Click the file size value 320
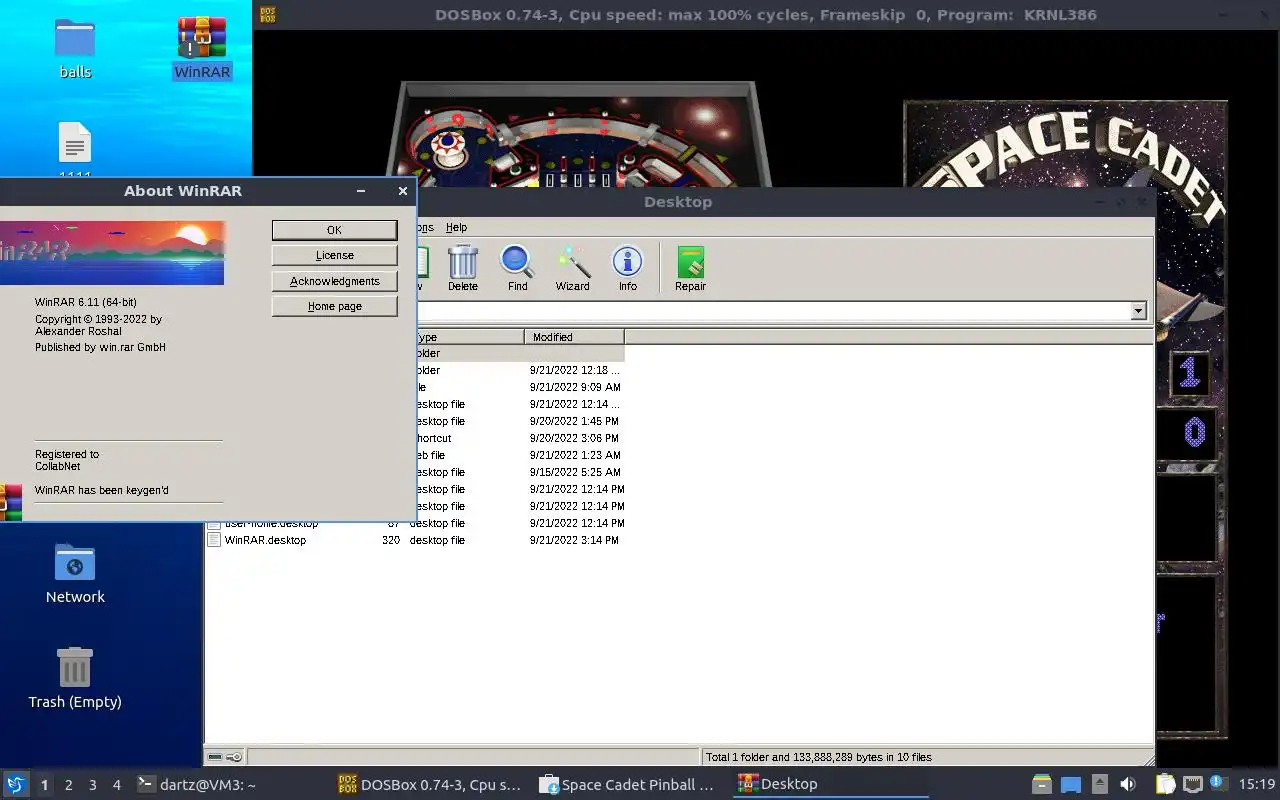The height and width of the screenshot is (800, 1280). pos(391,540)
